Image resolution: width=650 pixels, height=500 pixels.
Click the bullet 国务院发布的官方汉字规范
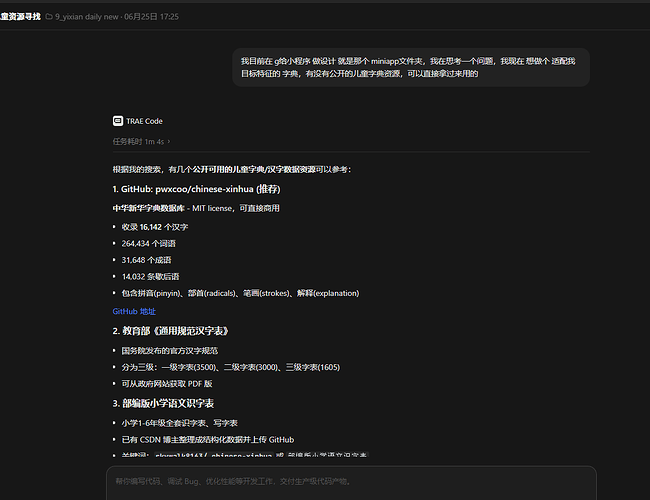(x=170, y=351)
